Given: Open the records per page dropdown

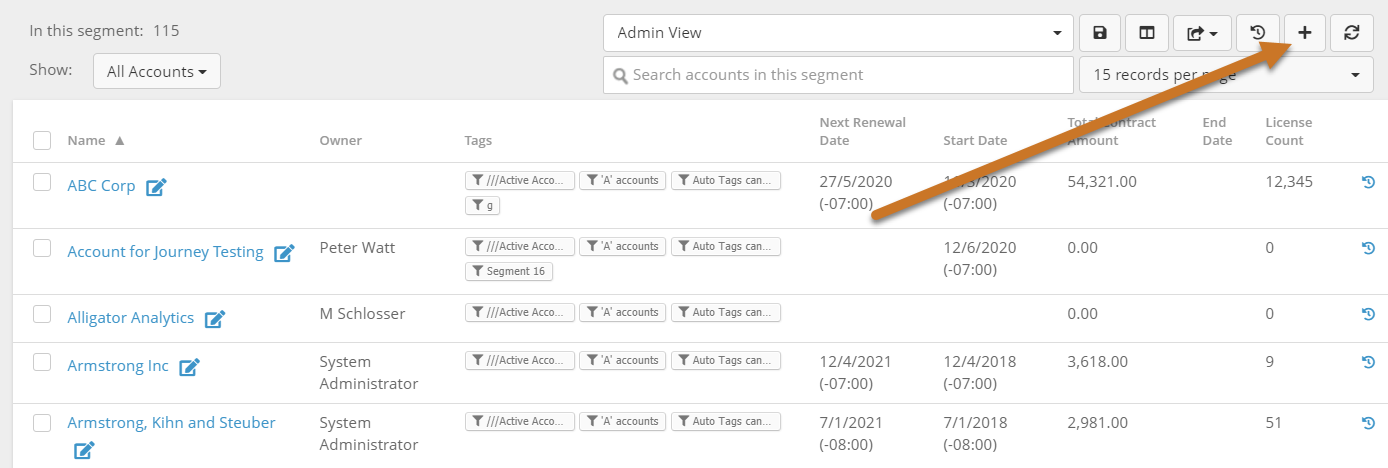Looking at the screenshot, I should click(1226, 75).
